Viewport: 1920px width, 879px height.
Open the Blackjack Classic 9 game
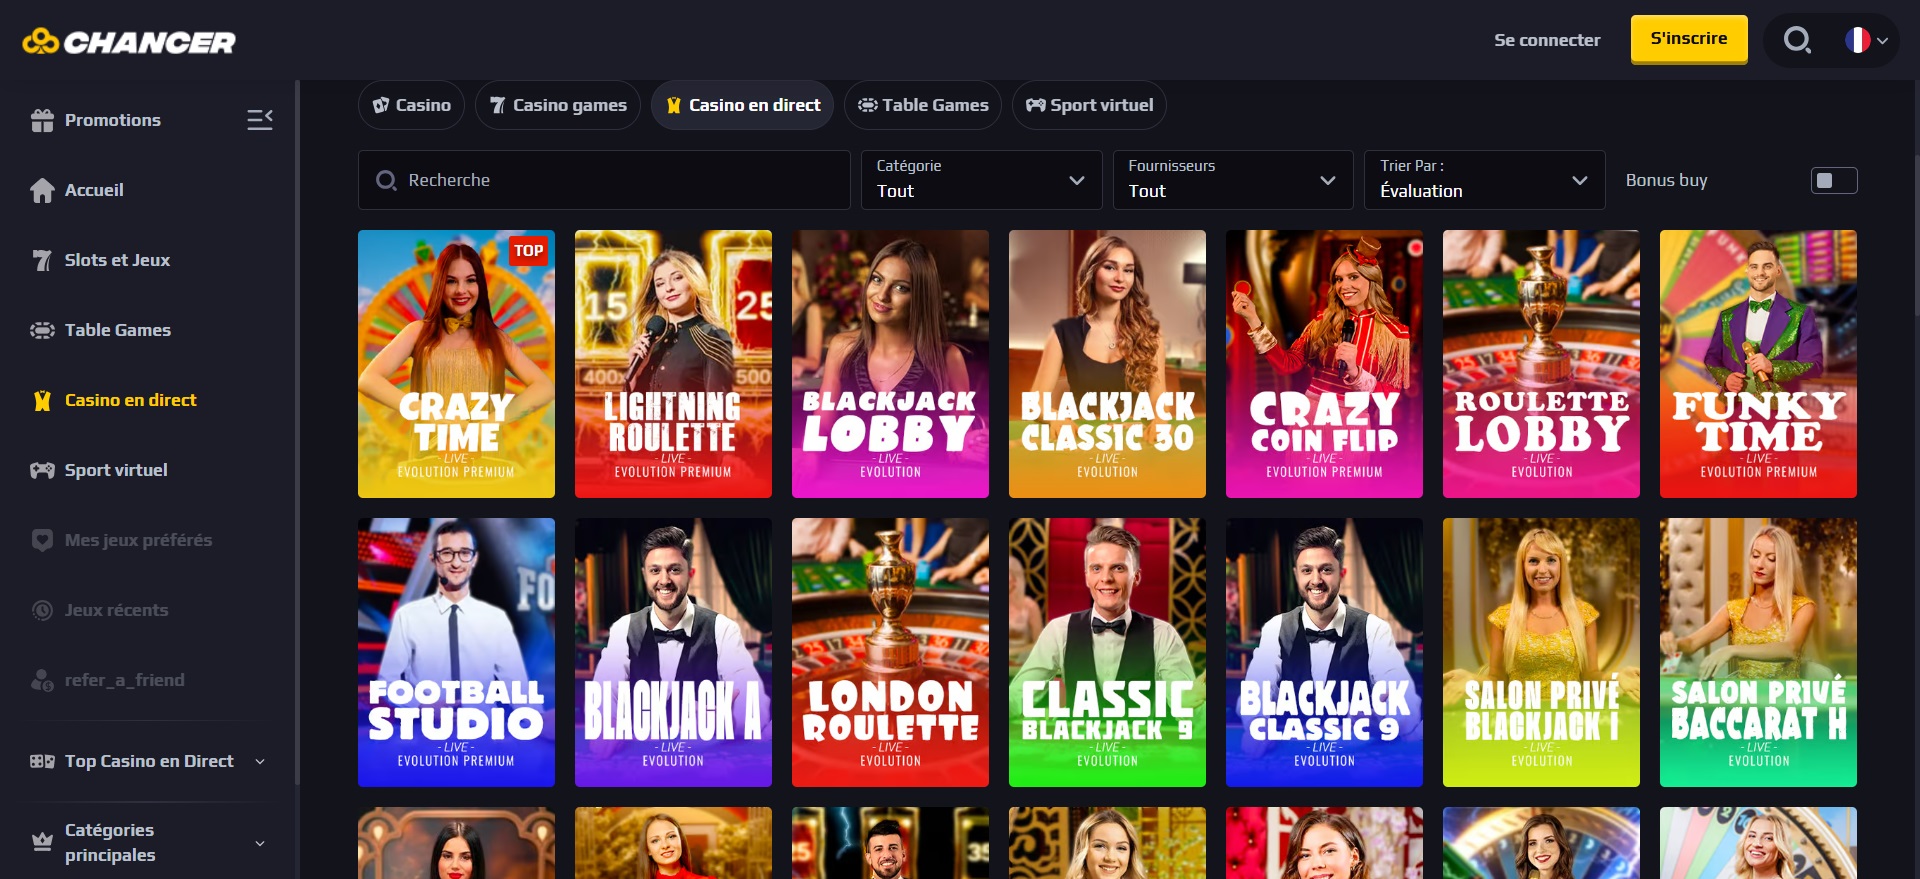[x=1324, y=652]
